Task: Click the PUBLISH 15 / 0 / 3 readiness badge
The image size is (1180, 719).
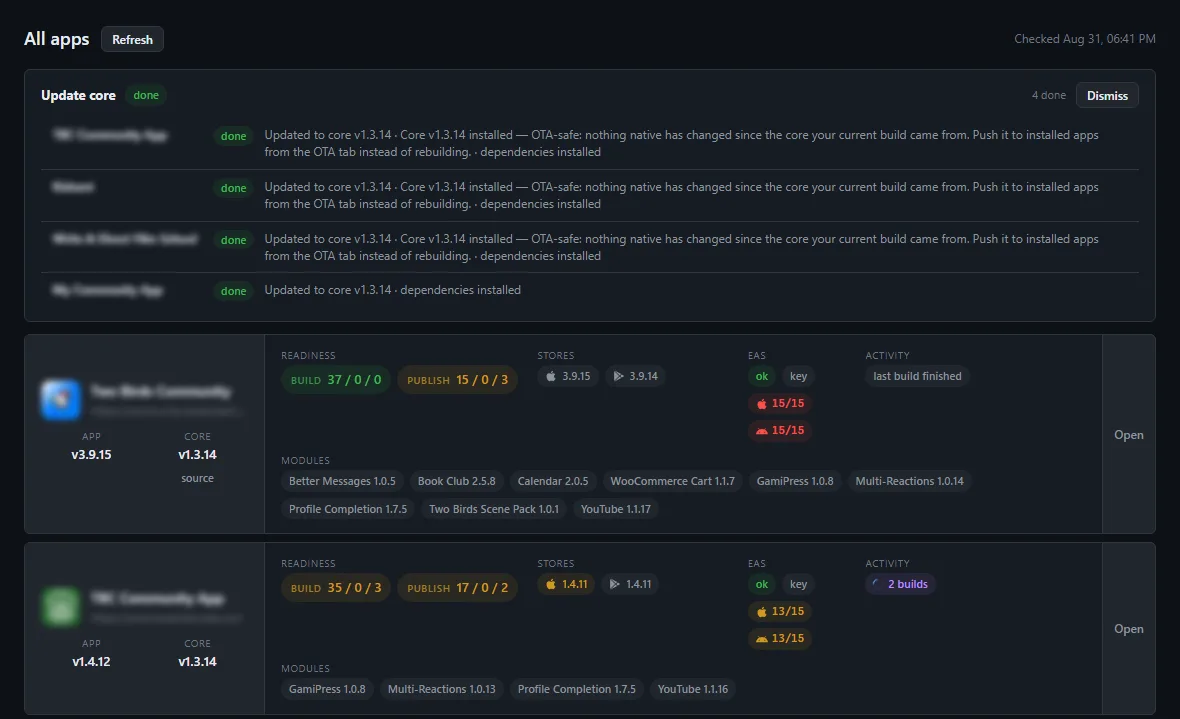Action: pyautogui.click(x=458, y=380)
